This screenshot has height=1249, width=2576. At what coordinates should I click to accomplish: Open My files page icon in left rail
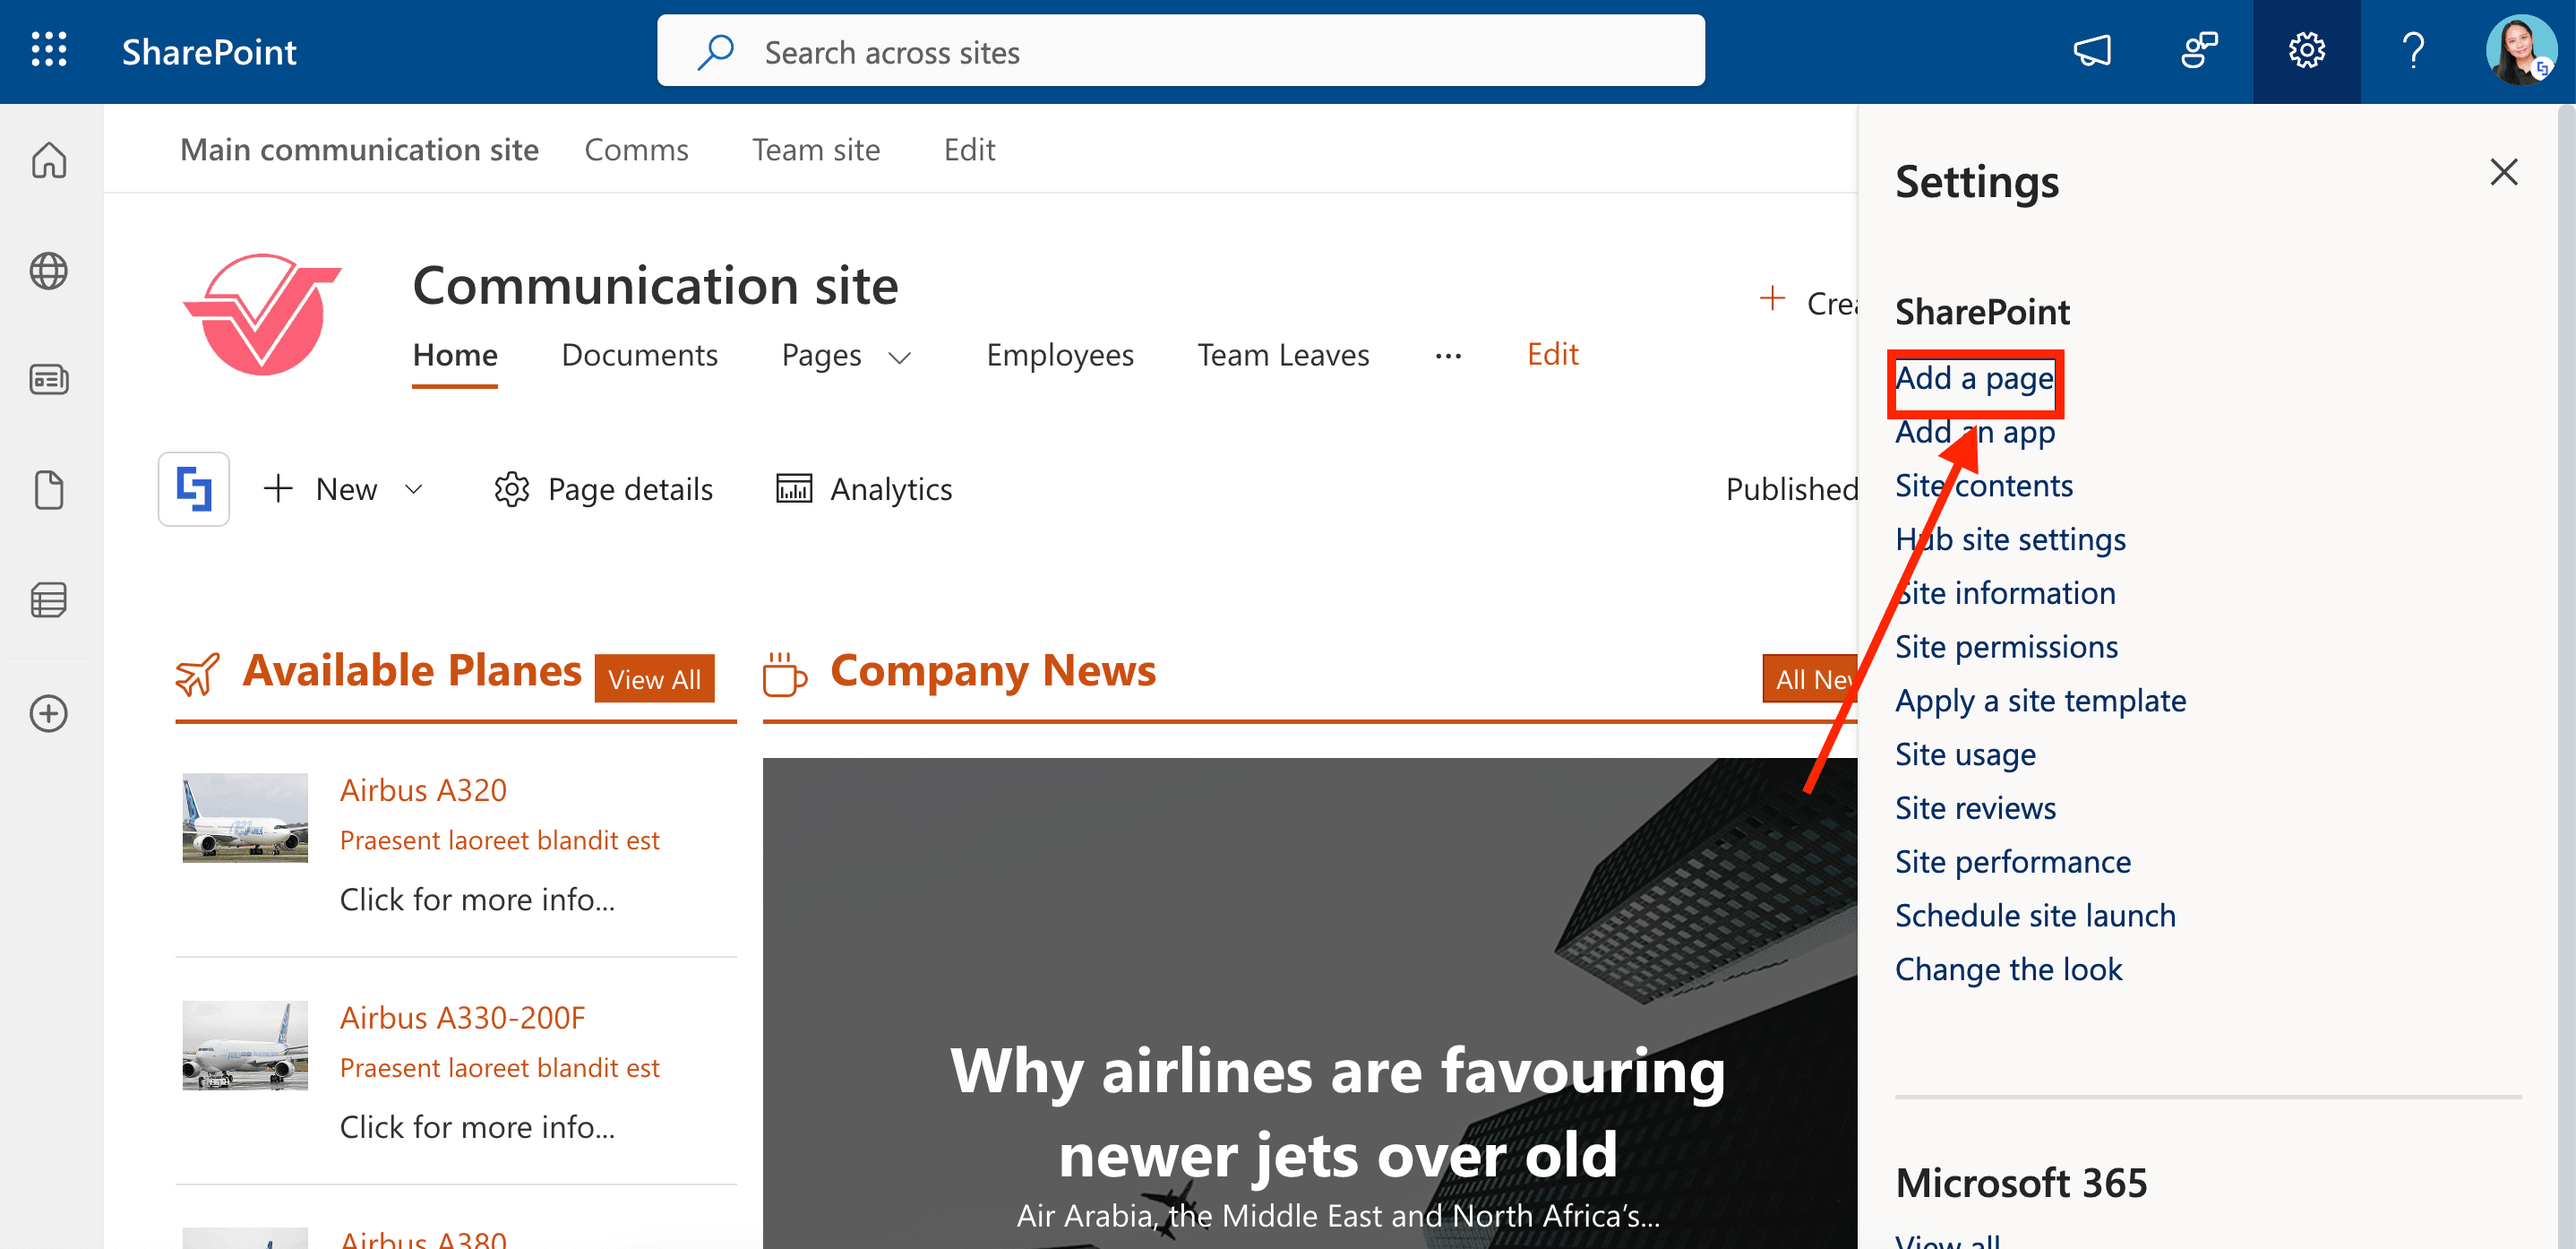coord(49,490)
